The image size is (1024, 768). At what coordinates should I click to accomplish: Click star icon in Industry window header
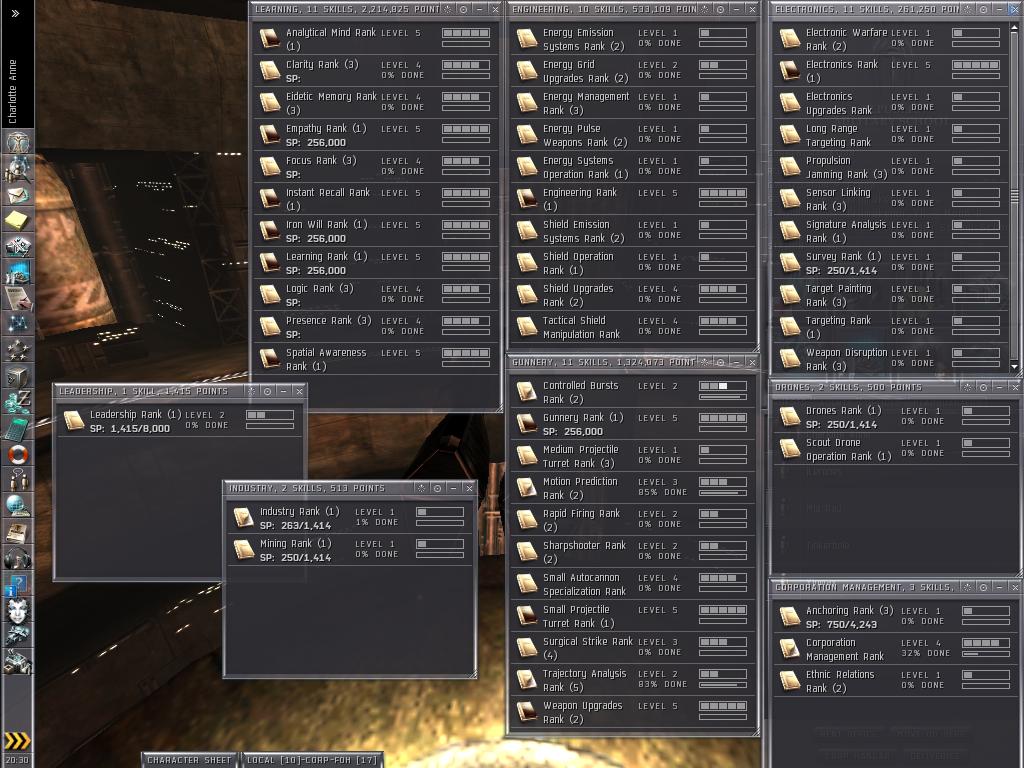(422, 488)
